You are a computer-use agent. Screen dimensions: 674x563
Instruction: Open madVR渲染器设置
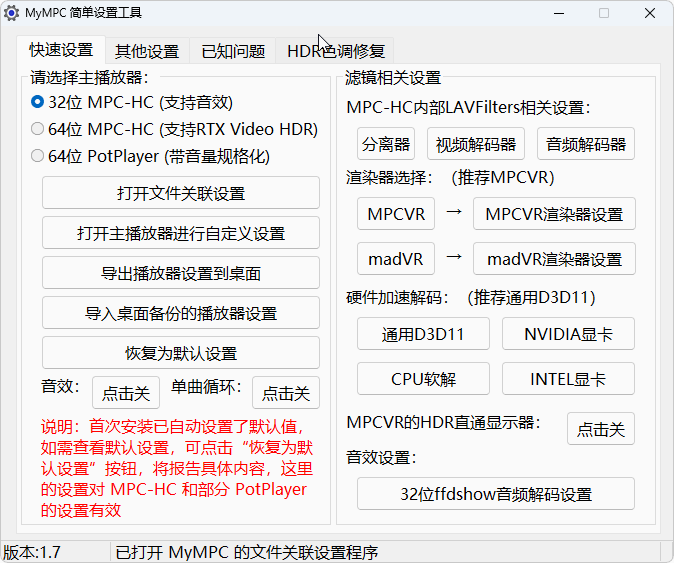point(554,259)
